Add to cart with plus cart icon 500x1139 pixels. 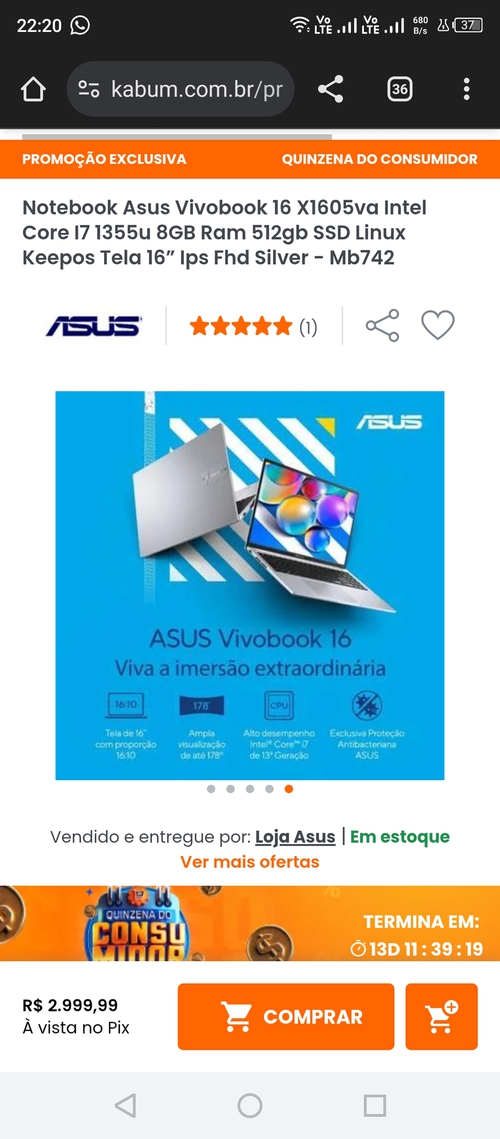coord(441,1016)
